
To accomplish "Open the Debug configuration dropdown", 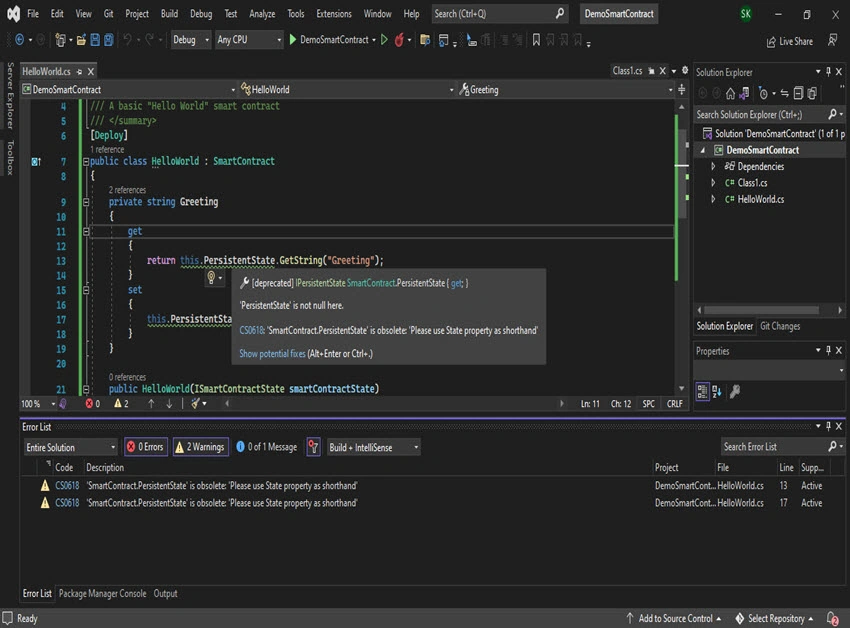I will (x=190, y=40).
